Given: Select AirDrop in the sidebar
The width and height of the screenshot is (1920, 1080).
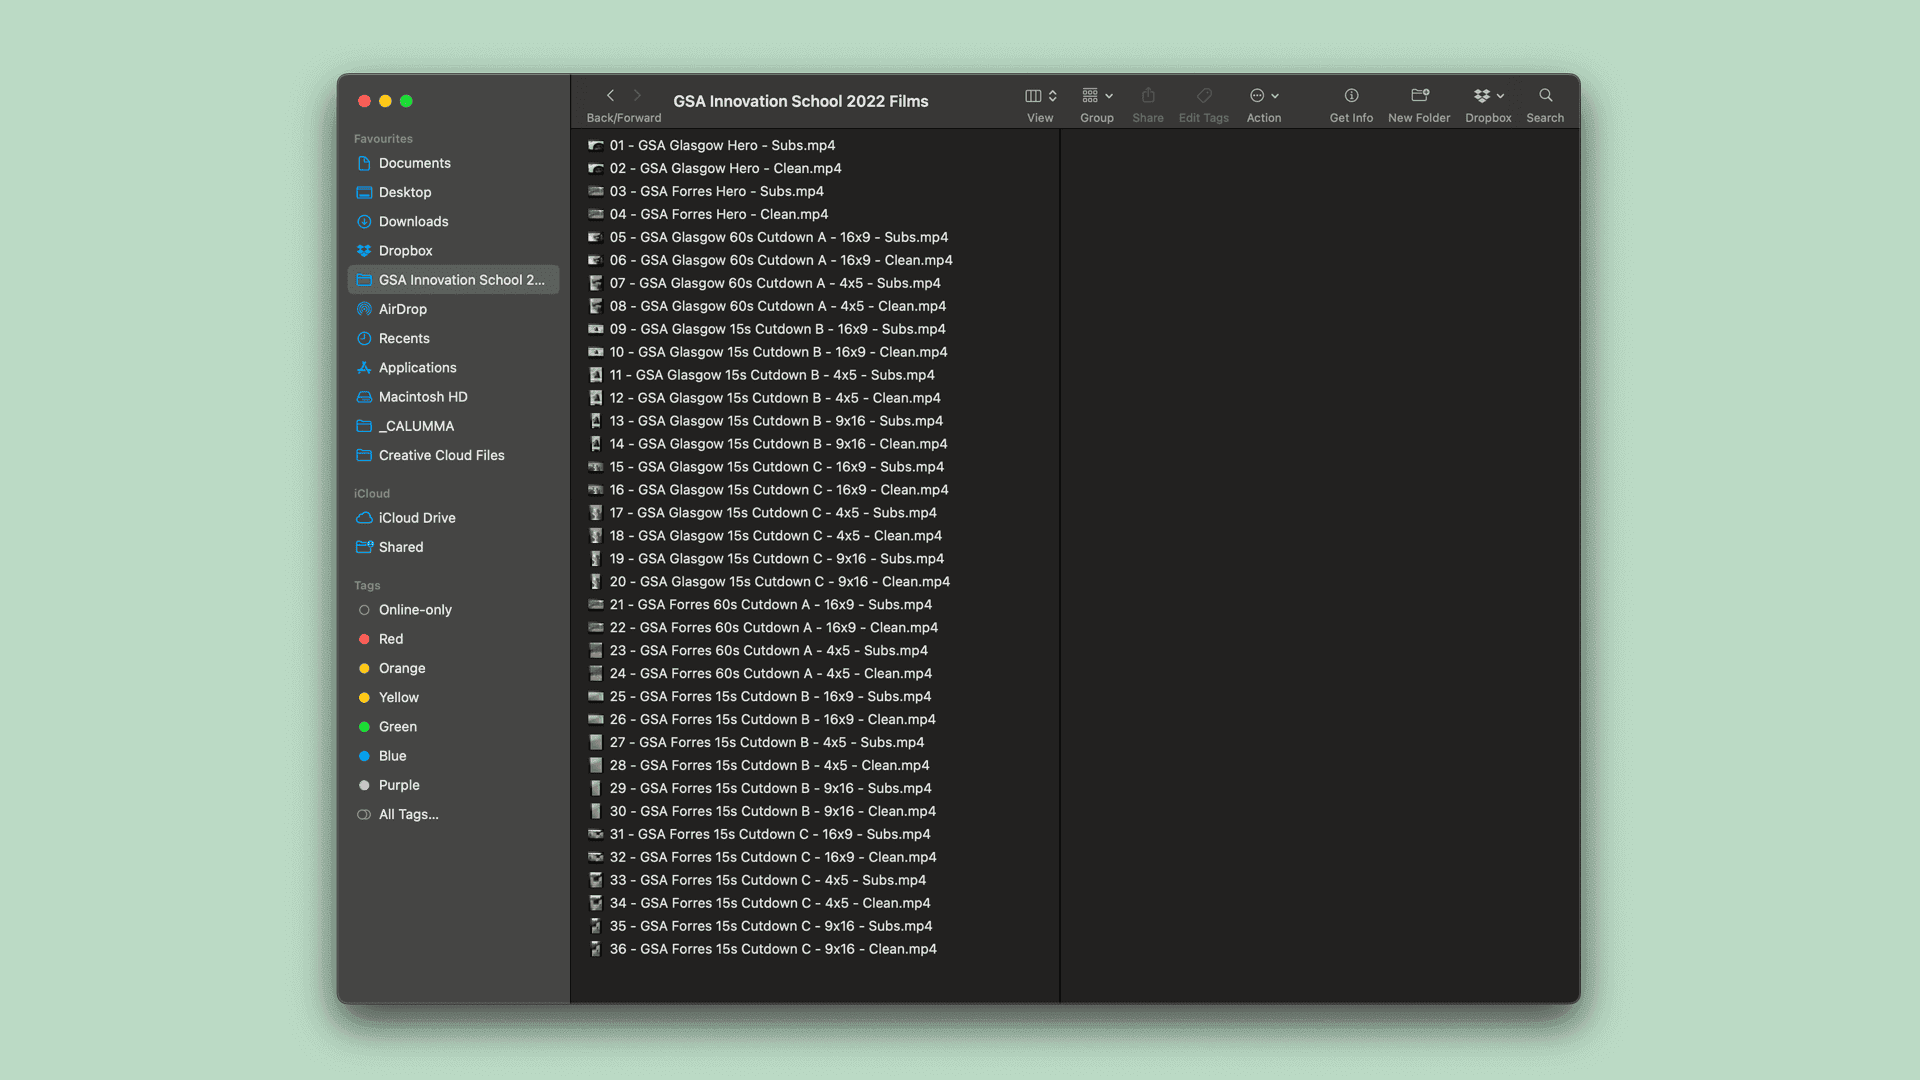Looking at the screenshot, I should pyautogui.click(x=402, y=309).
